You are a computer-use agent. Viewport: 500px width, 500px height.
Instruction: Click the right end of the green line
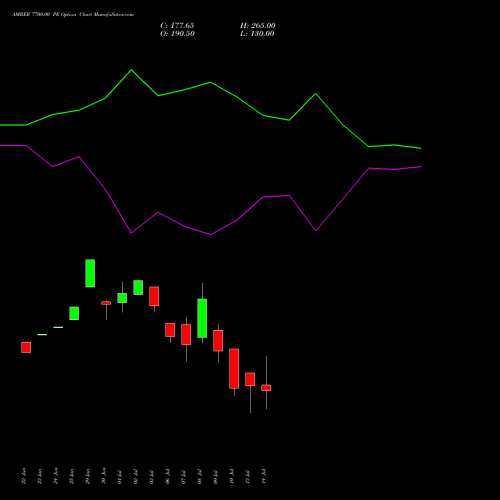pyautogui.click(x=421, y=148)
